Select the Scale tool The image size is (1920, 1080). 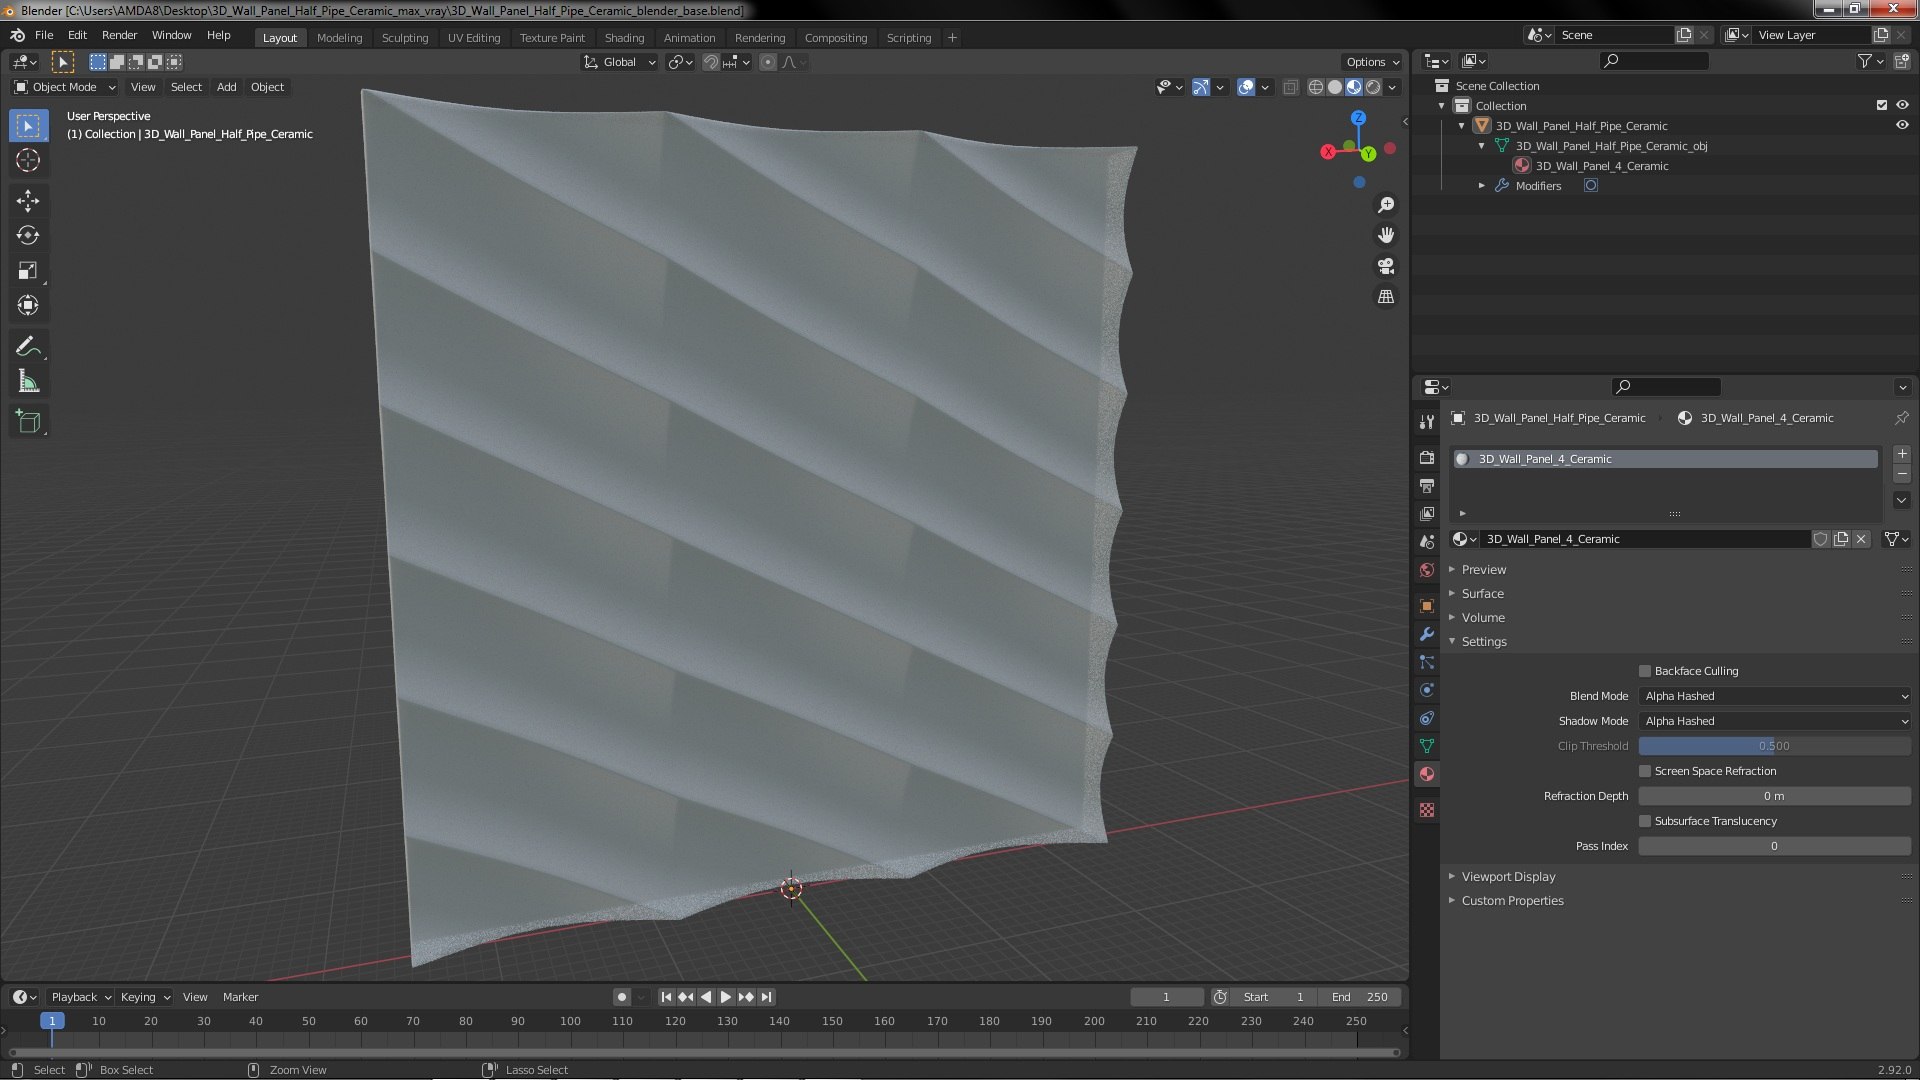[28, 271]
